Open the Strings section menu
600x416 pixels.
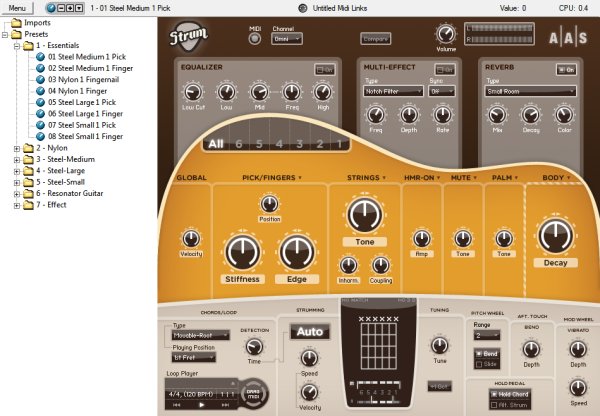coord(384,178)
